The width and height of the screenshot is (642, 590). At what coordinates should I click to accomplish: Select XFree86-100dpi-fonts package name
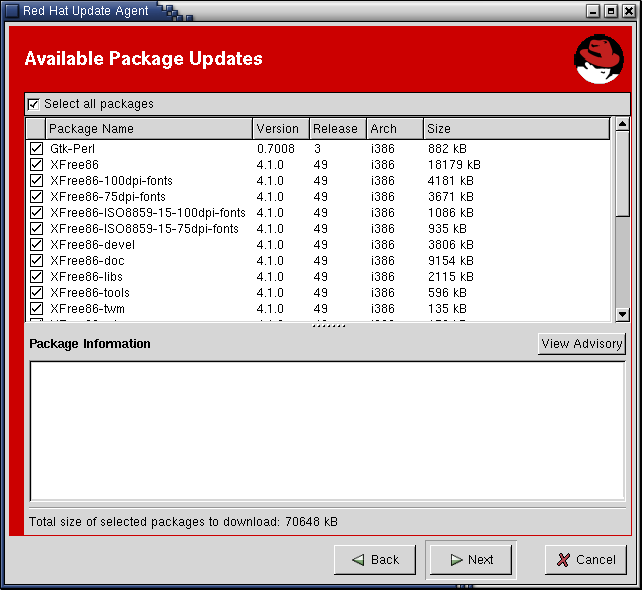[x=111, y=181]
